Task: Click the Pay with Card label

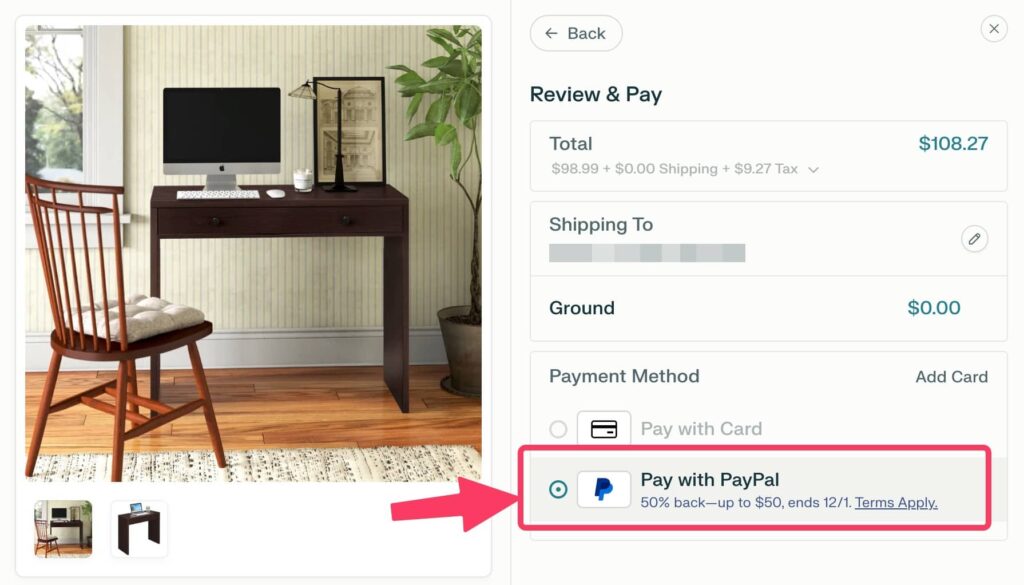Action: point(701,429)
